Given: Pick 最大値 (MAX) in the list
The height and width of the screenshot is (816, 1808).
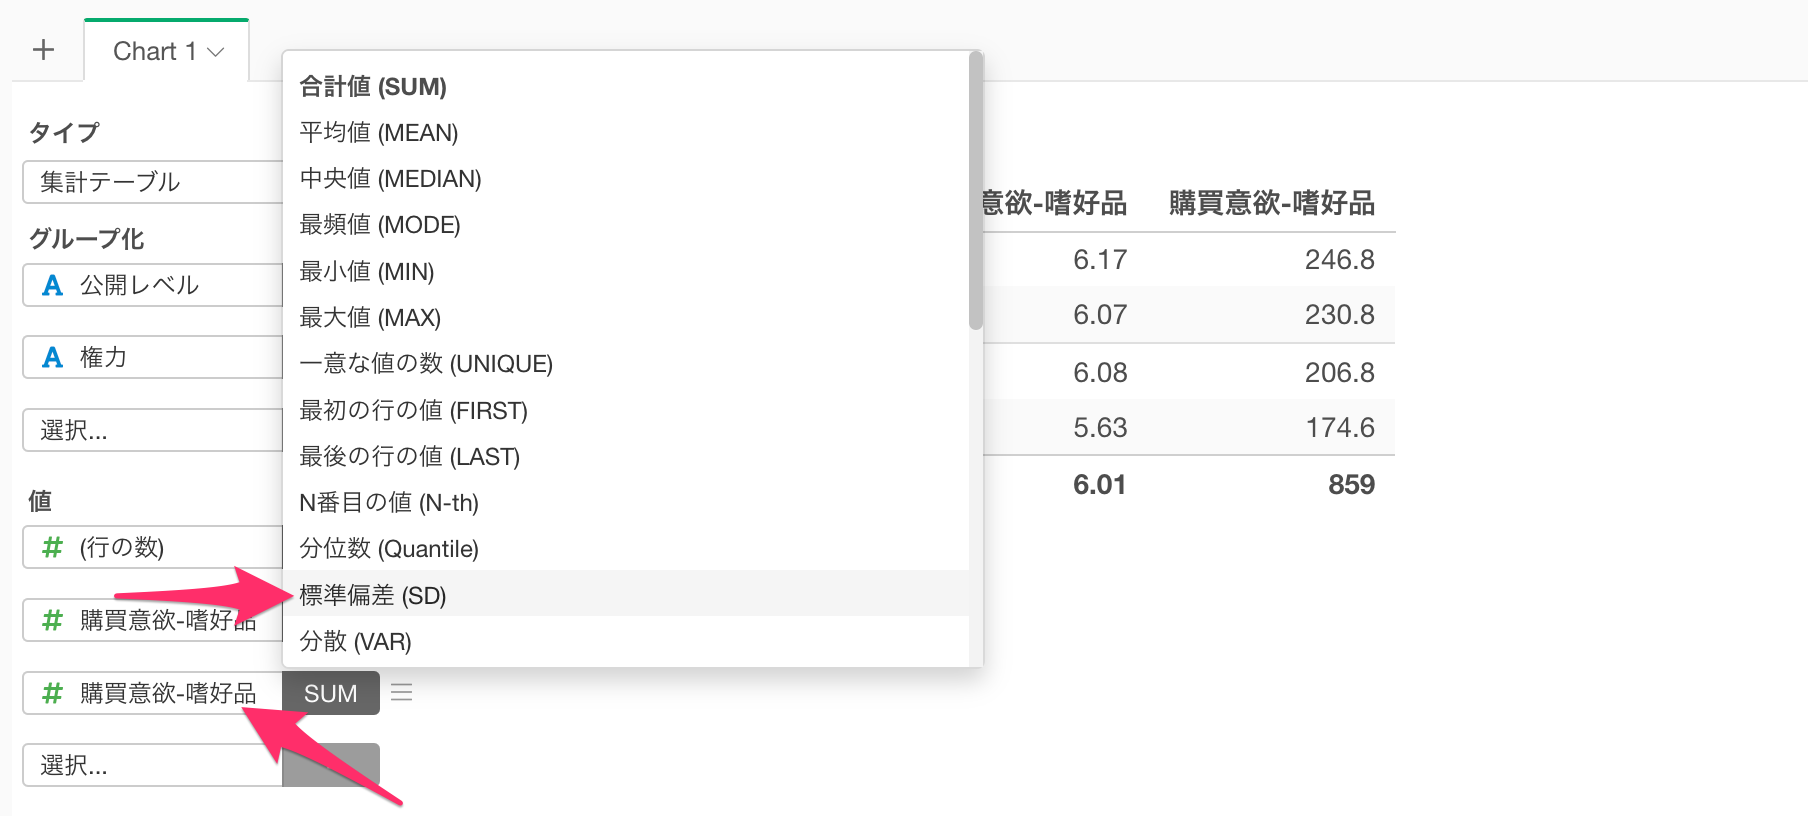Looking at the screenshot, I should pos(626,317).
